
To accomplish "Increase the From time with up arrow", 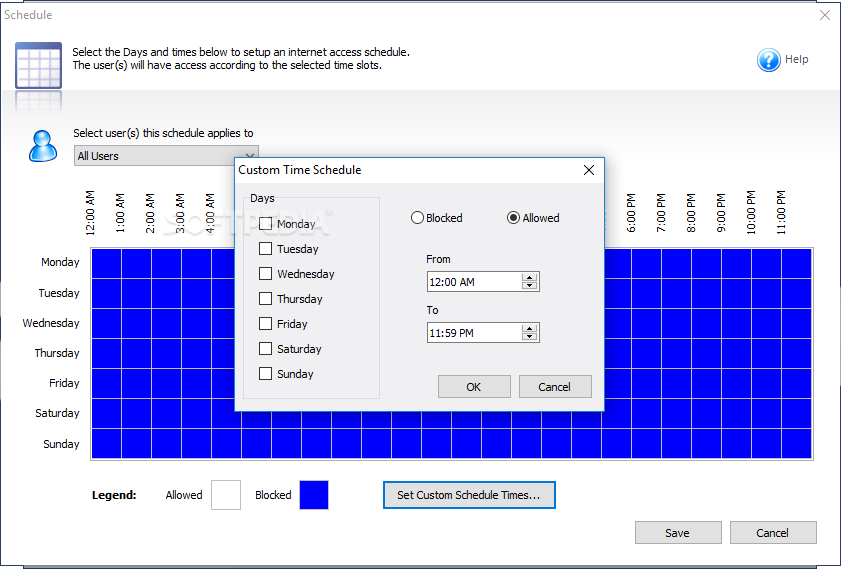I will pyautogui.click(x=529, y=277).
